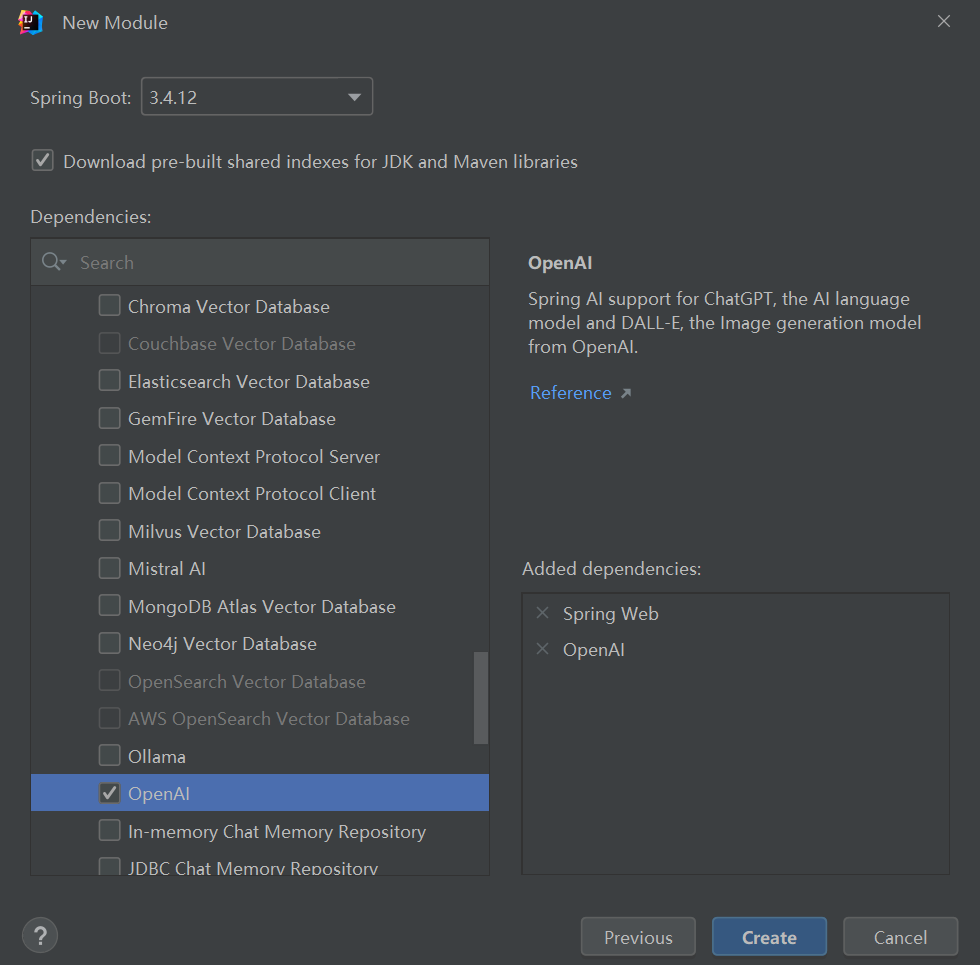The width and height of the screenshot is (980, 965).
Task: Check the Mistral AI dependency
Action: click(x=110, y=568)
